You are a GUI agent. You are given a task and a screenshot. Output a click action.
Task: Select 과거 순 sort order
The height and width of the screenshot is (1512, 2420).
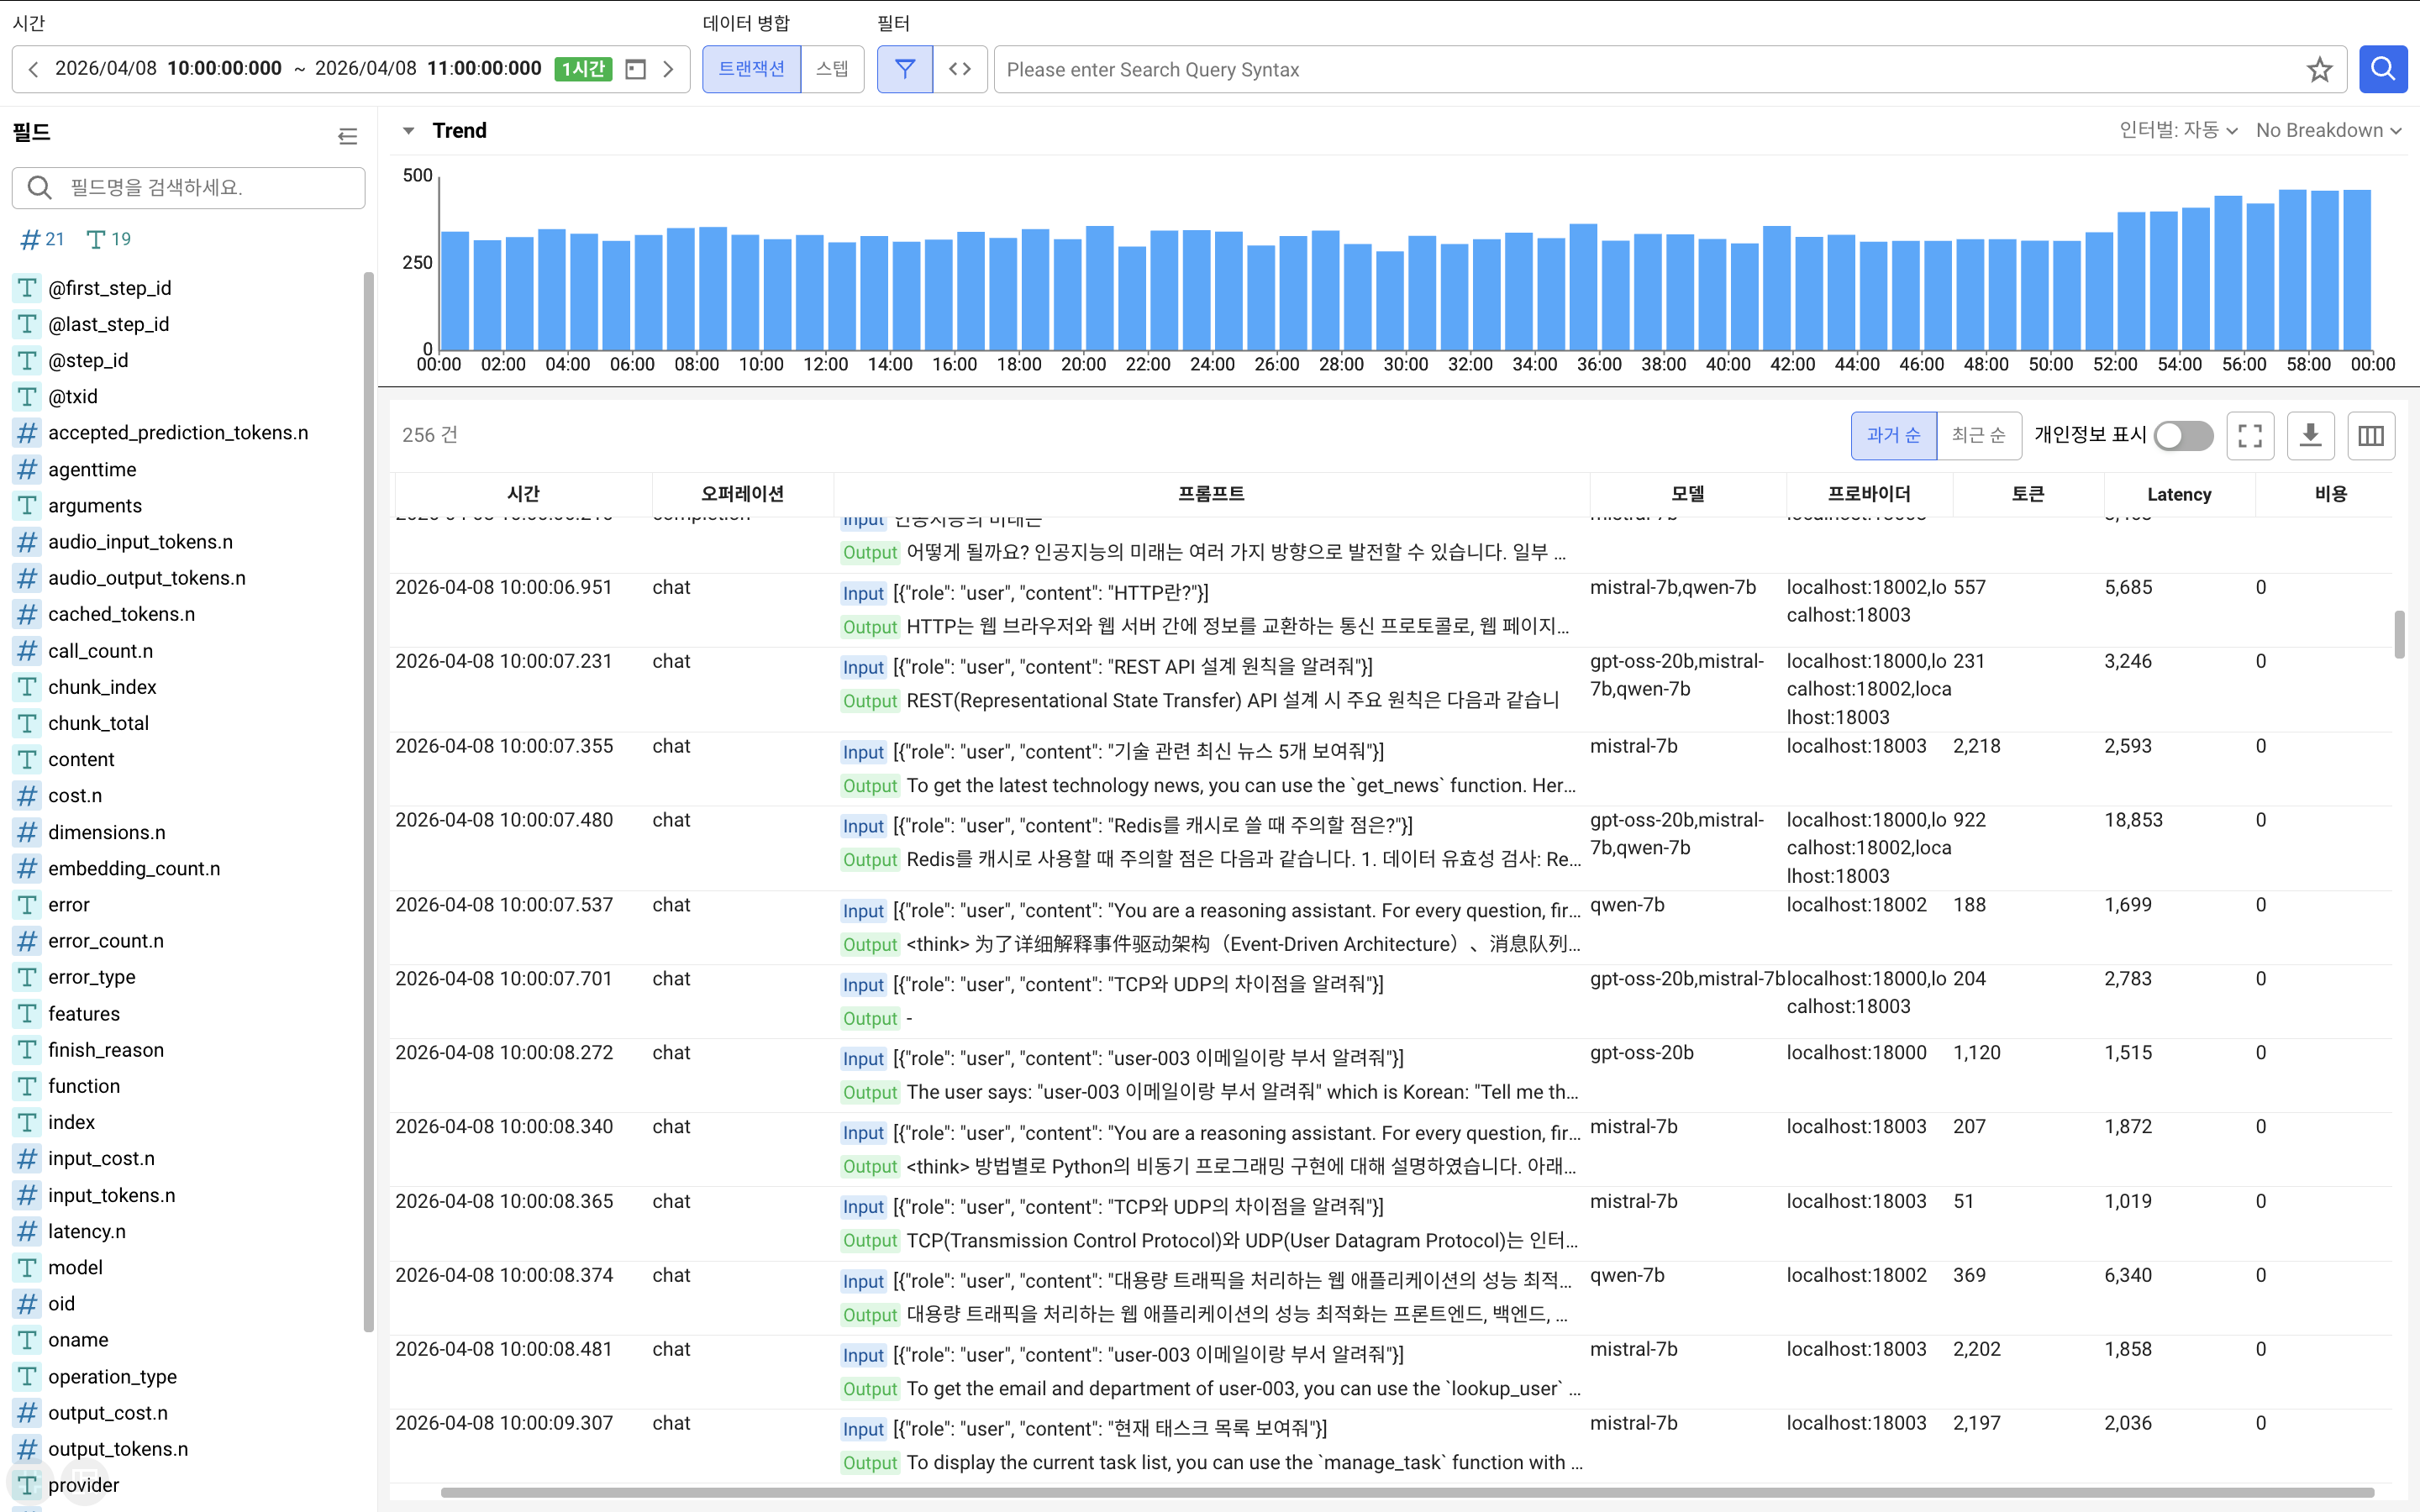1893,435
